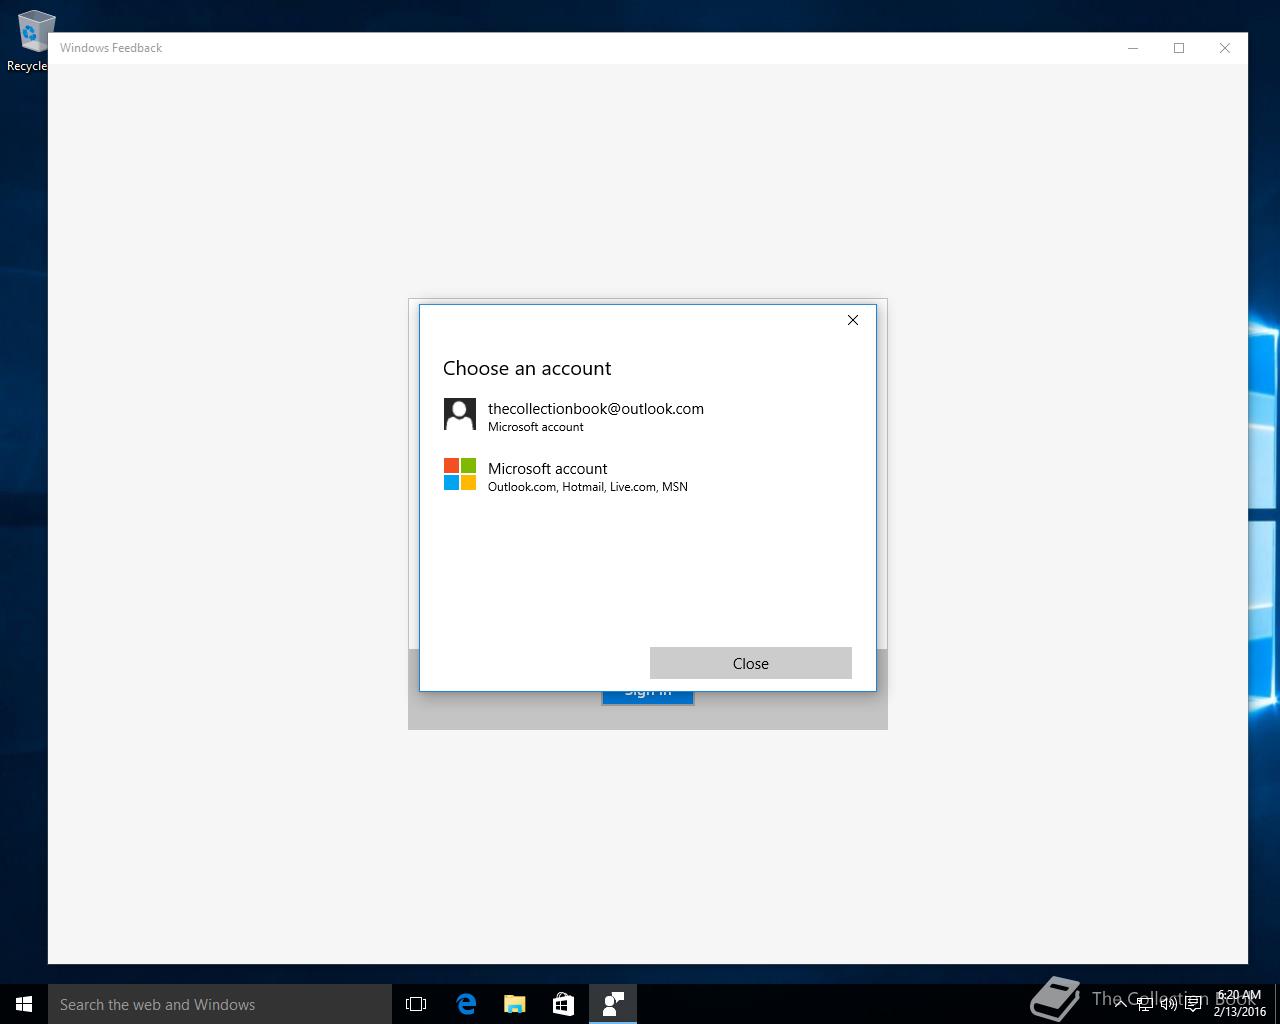Open Task View from taskbar
The image size is (1280, 1024).
[x=416, y=1004]
